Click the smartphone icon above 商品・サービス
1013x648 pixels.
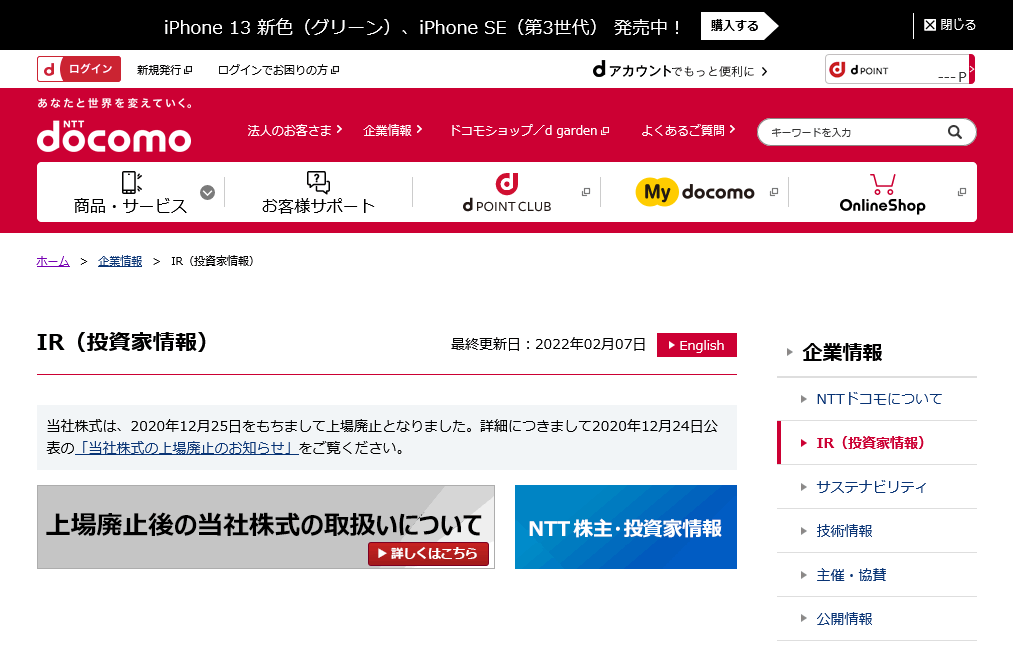[x=131, y=182]
